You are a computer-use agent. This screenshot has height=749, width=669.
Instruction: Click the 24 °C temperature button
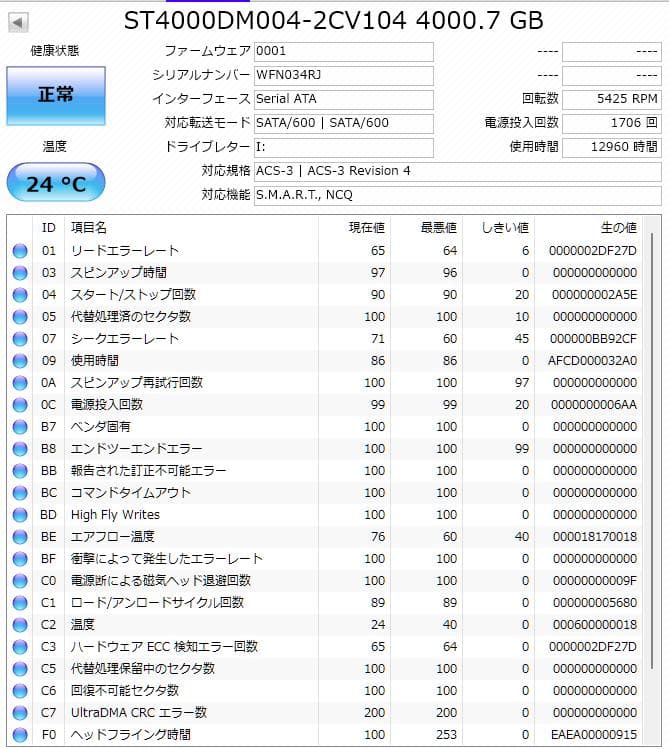(x=56, y=183)
